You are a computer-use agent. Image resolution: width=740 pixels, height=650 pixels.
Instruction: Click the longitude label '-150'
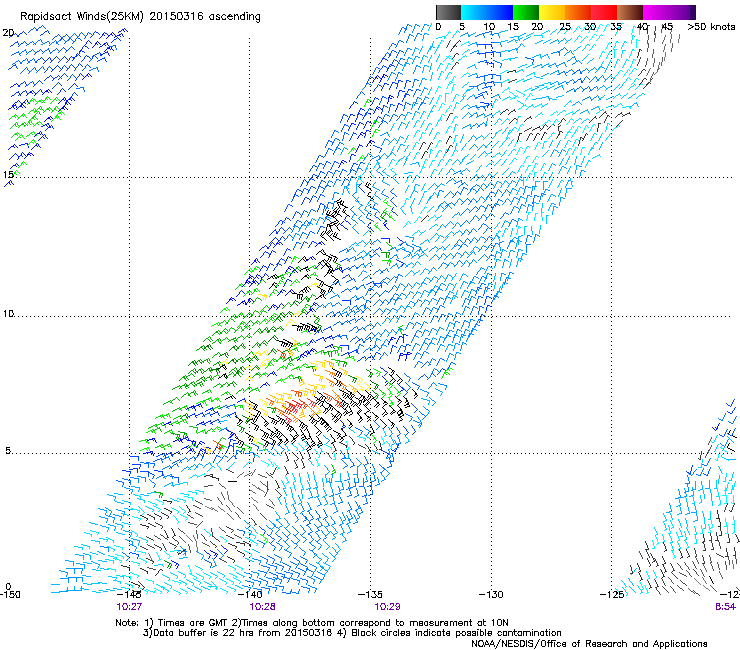click(10, 595)
